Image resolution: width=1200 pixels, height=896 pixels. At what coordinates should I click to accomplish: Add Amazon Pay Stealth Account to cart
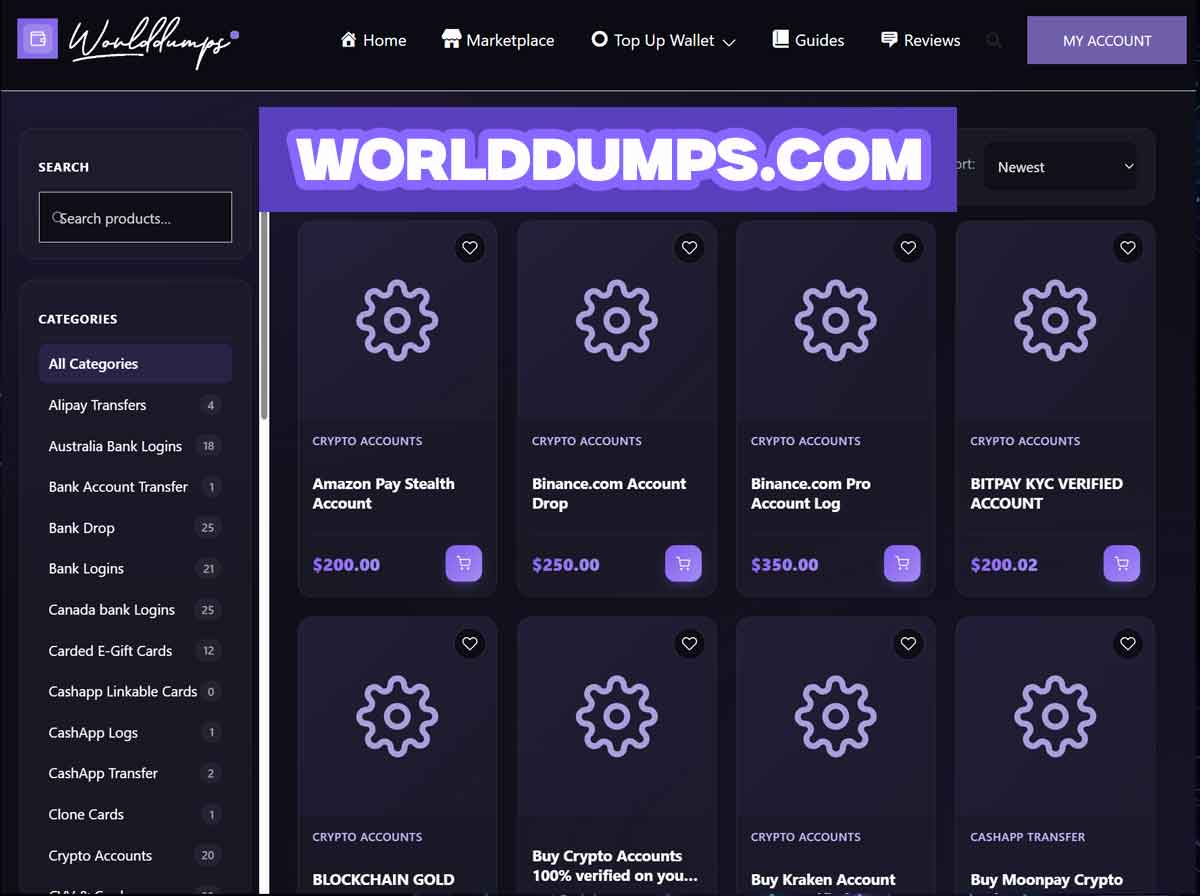pos(464,564)
